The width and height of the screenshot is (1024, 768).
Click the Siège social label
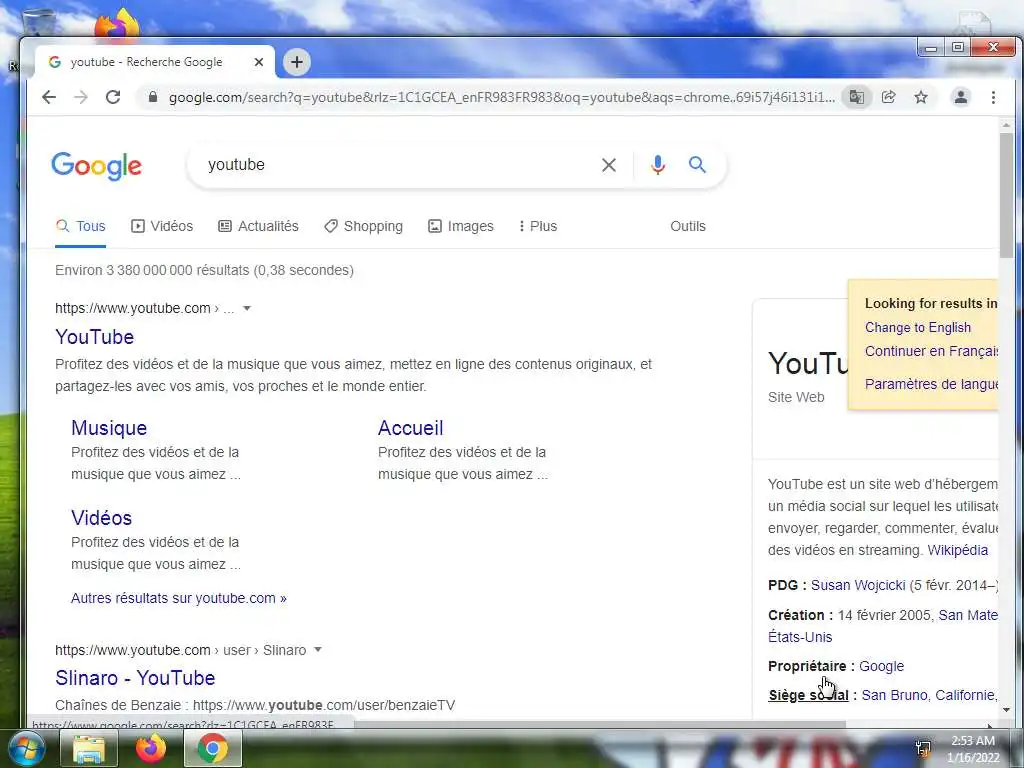coord(808,695)
